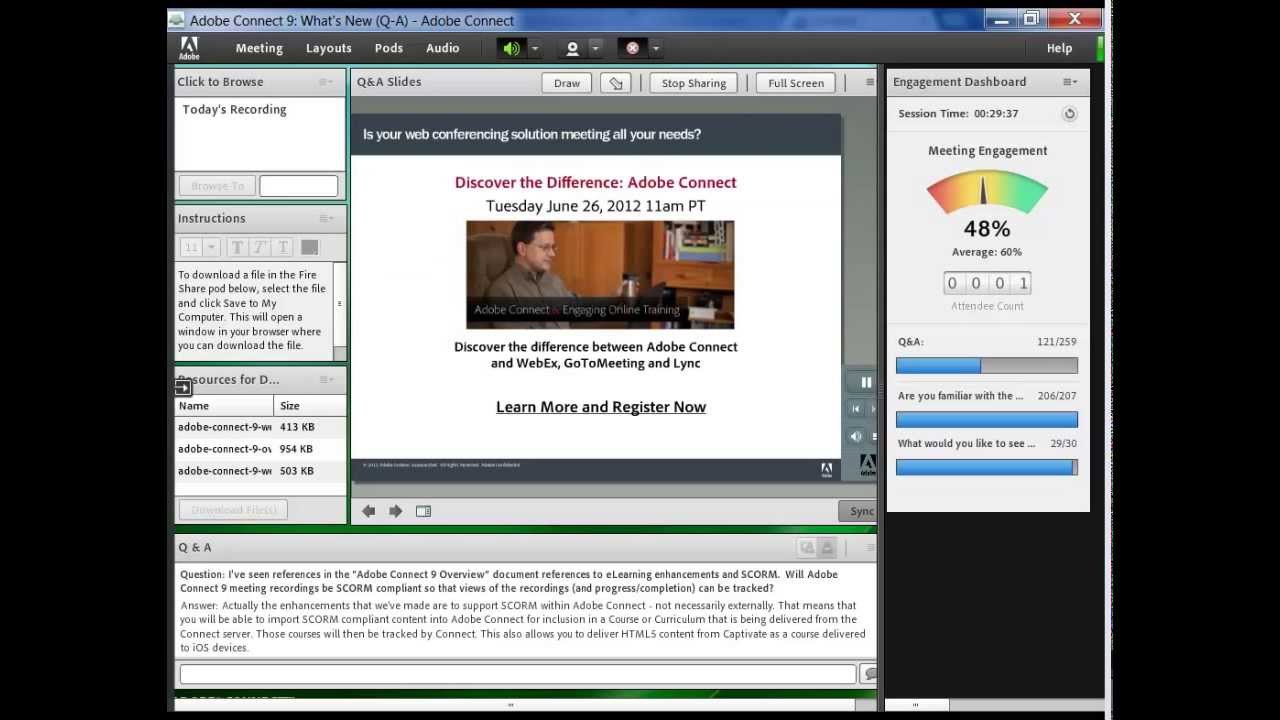Click the Full Screen button
The image size is (1280, 720).
796,83
